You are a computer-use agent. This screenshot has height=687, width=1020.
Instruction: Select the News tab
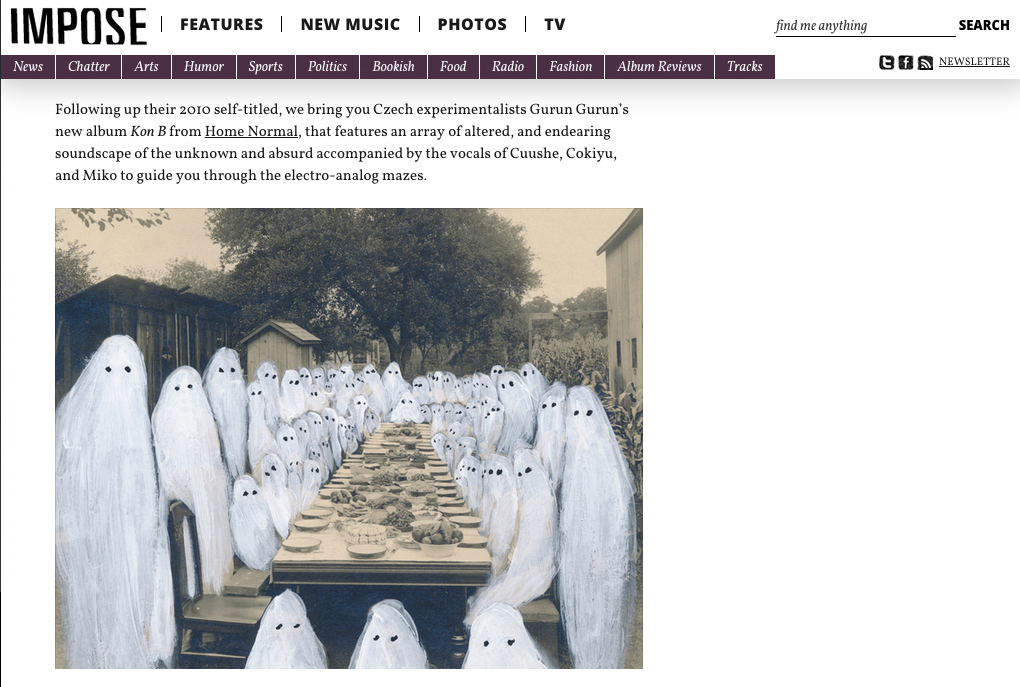coord(28,67)
